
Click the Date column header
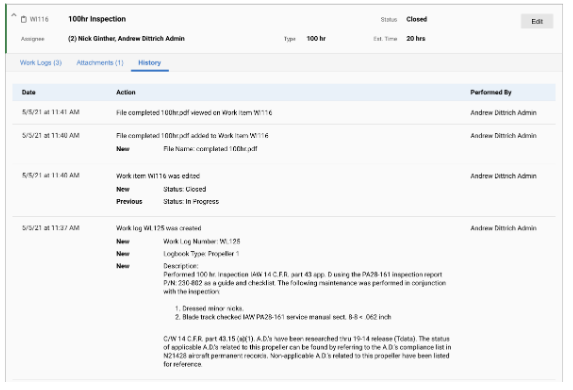tap(29, 92)
